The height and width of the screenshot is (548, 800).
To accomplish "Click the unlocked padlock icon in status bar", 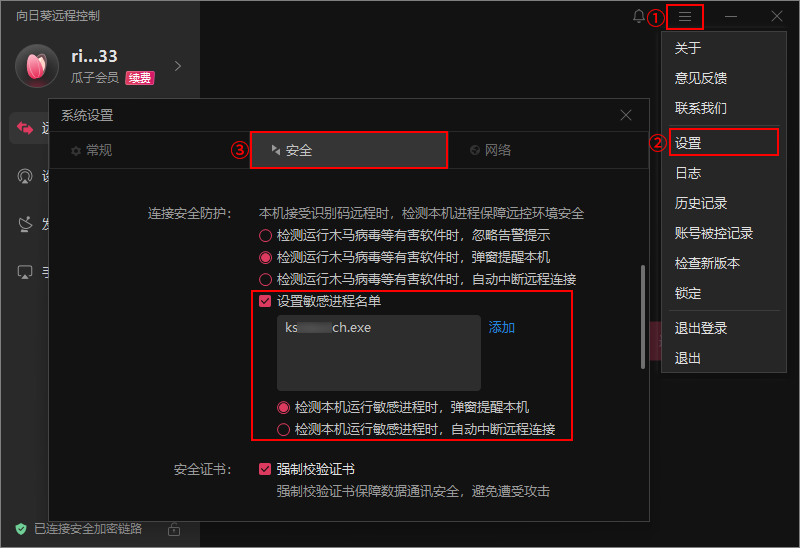I will [173, 528].
